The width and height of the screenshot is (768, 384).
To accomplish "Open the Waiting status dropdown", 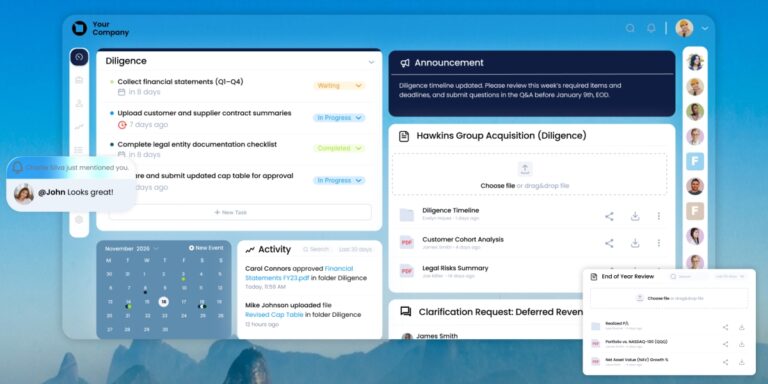I will [x=339, y=86].
